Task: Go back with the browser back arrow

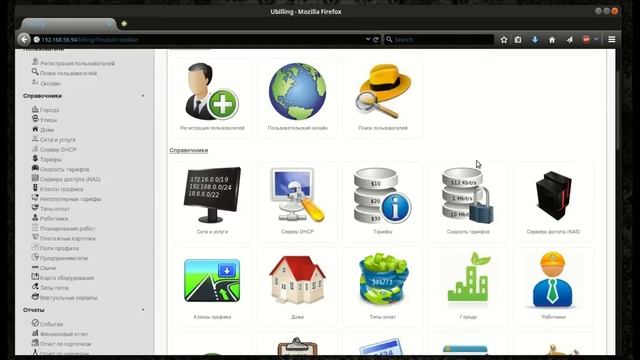Action: click(24, 39)
